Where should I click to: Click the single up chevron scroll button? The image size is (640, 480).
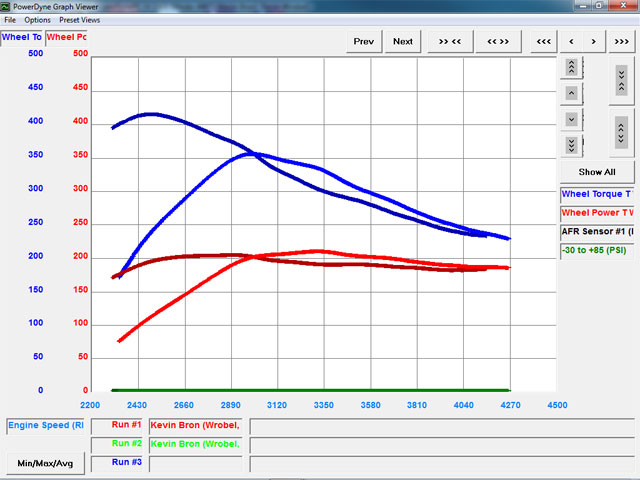coord(571,93)
